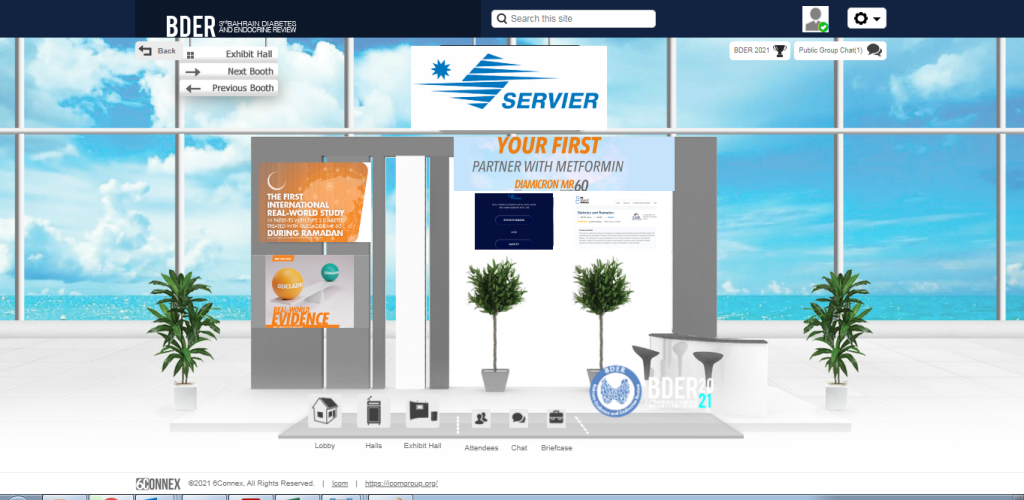
Task: Go to Halls via the suitcase icon
Action: point(373,413)
